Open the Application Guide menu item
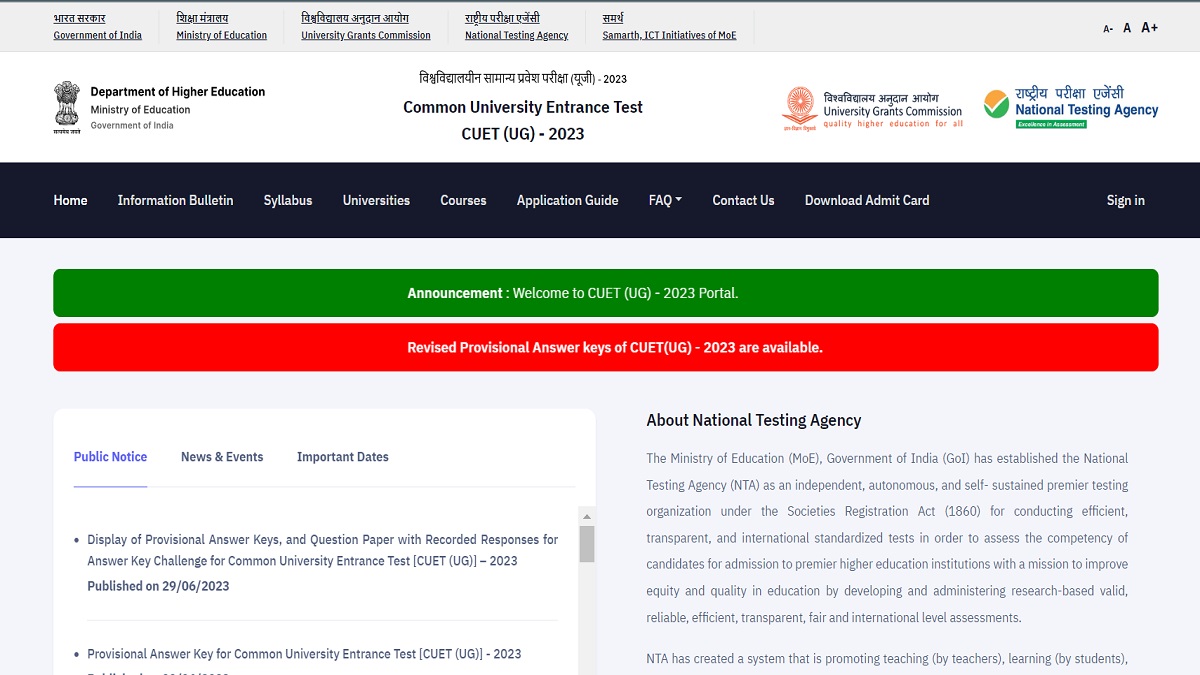This screenshot has height=675, width=1200. (567, 200)
